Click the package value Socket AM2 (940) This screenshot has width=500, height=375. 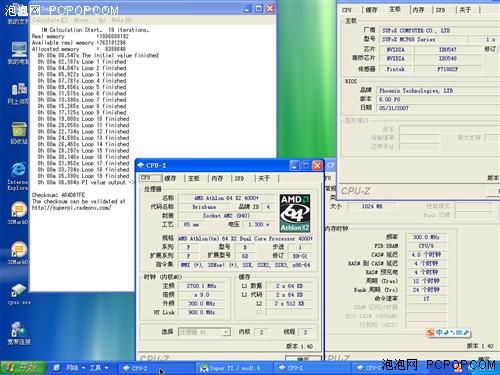[x=226, y=215]
